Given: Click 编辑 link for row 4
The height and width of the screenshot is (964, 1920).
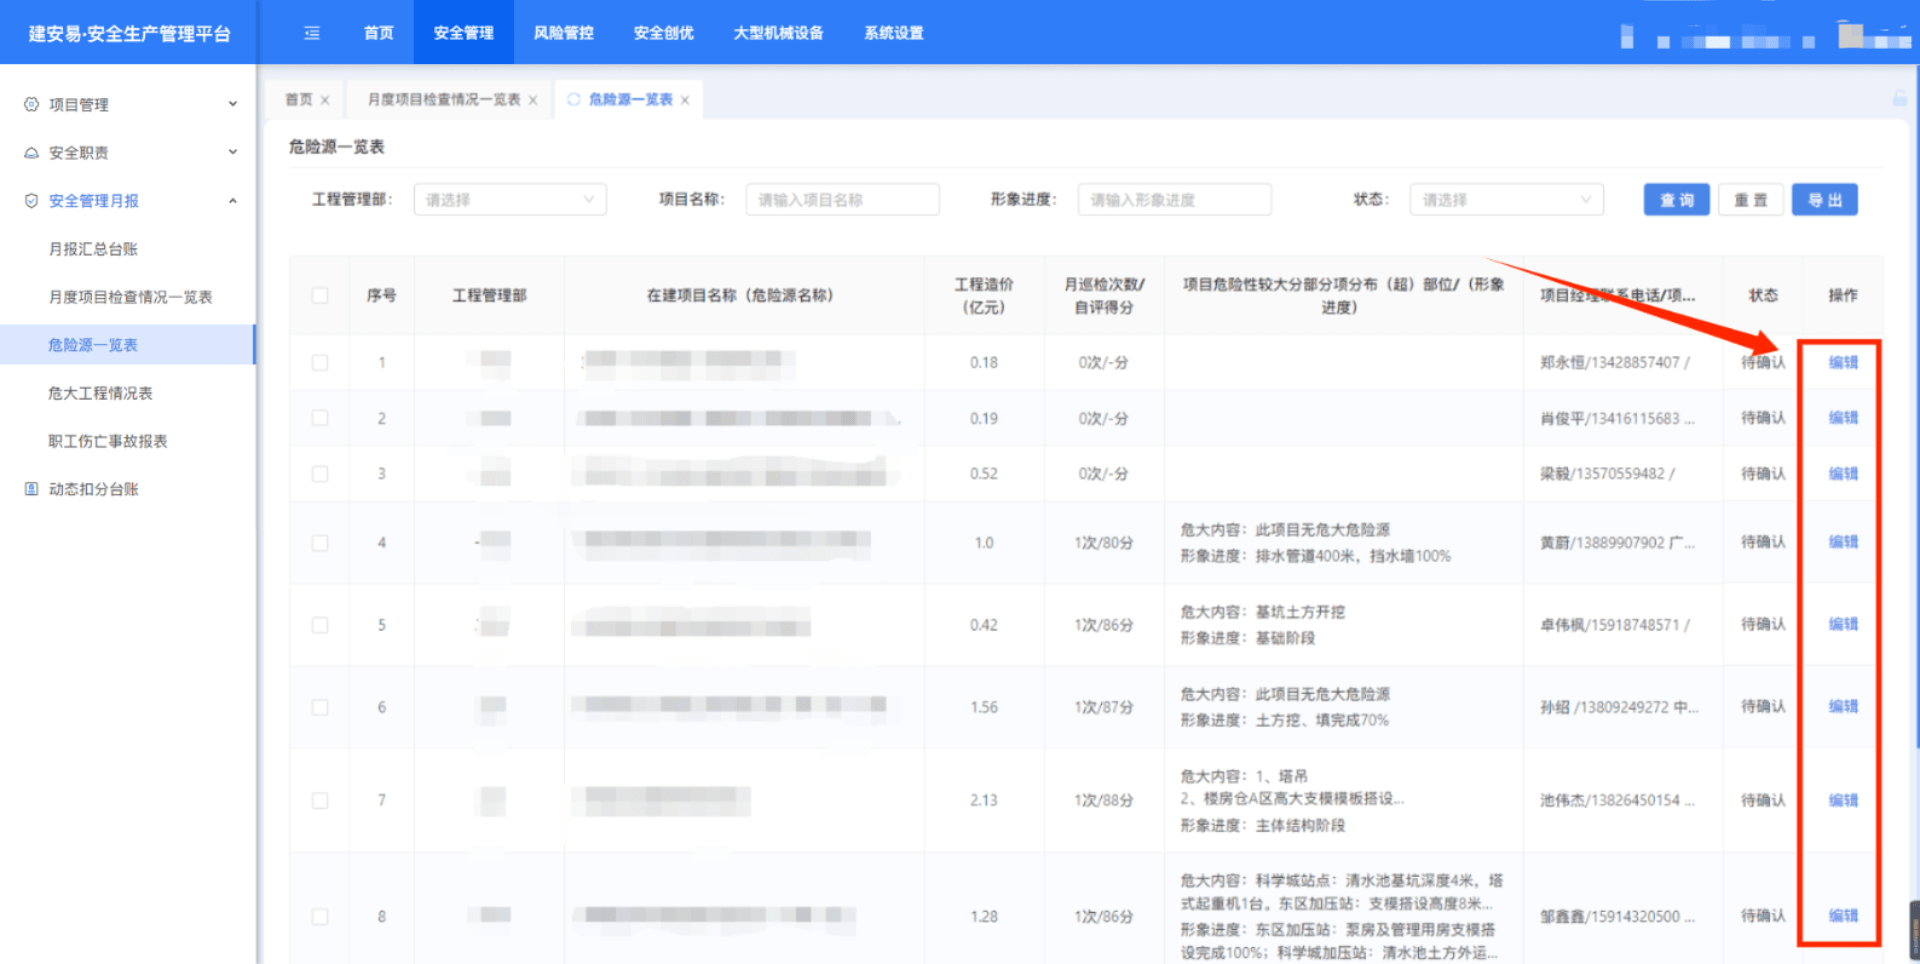Looking at the screenshot, I should 1842,542.
